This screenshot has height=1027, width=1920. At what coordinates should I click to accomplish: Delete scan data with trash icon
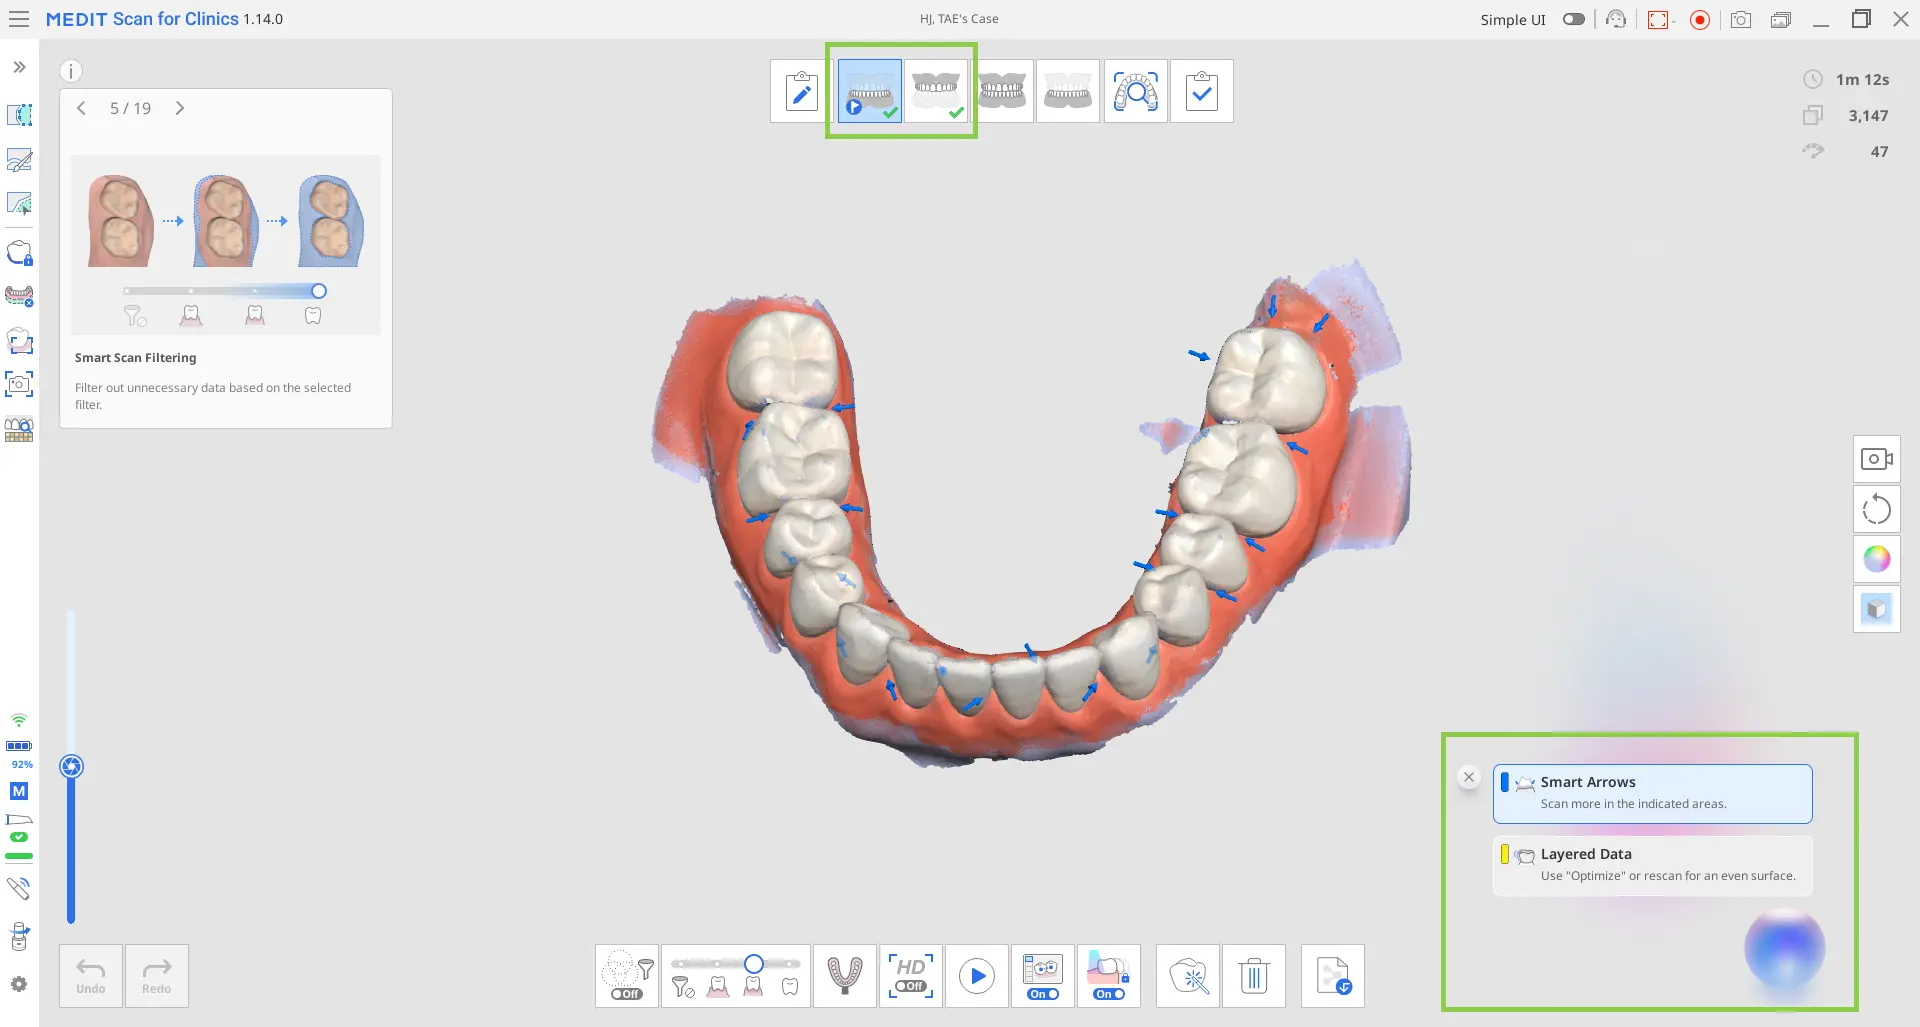point(1254,976)
